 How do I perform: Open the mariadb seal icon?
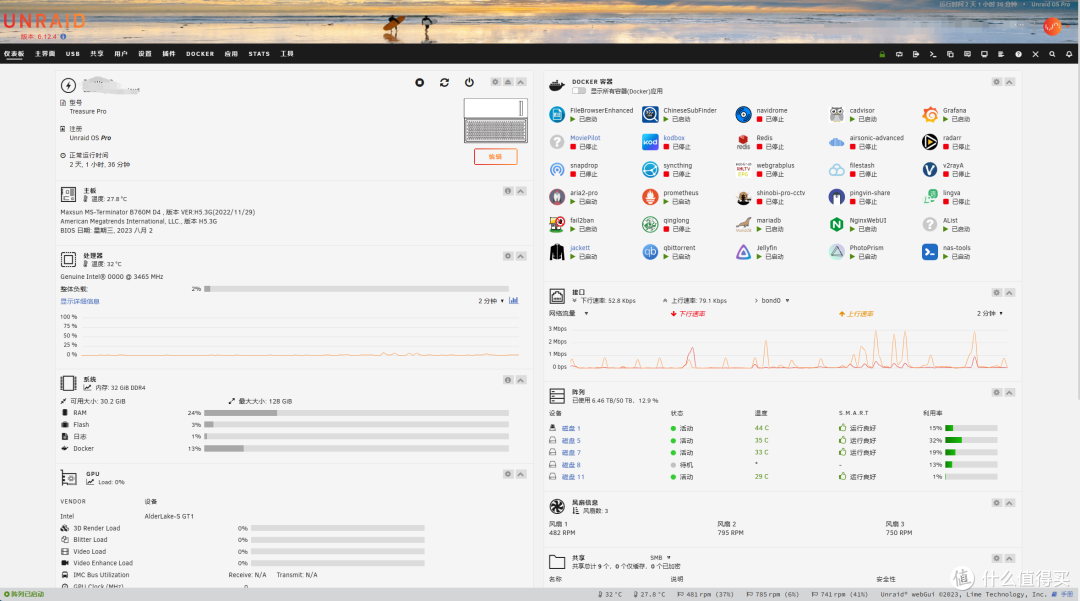coord(743,224)
